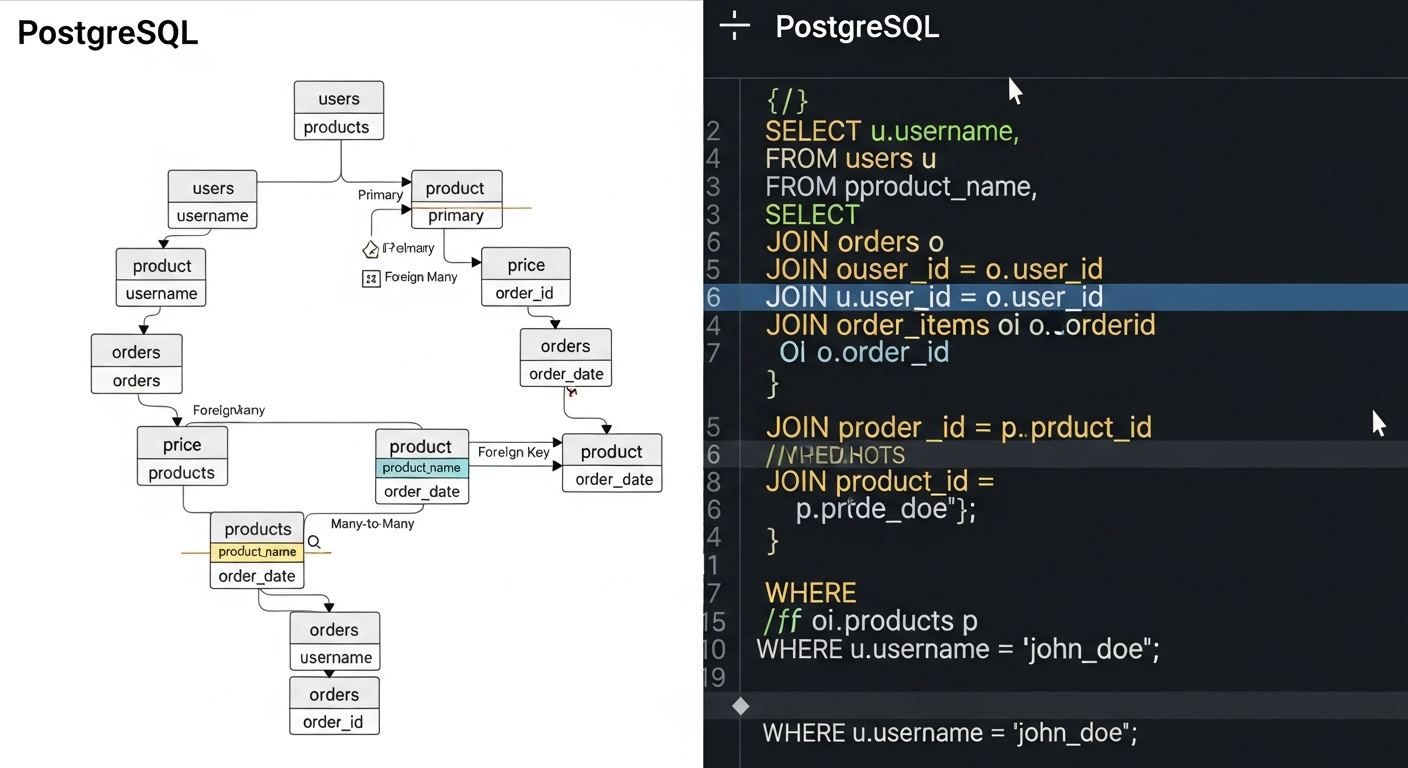Toggle the teal product_name field in product table
Screen dimensions: 1408x768
pos(421,468)
